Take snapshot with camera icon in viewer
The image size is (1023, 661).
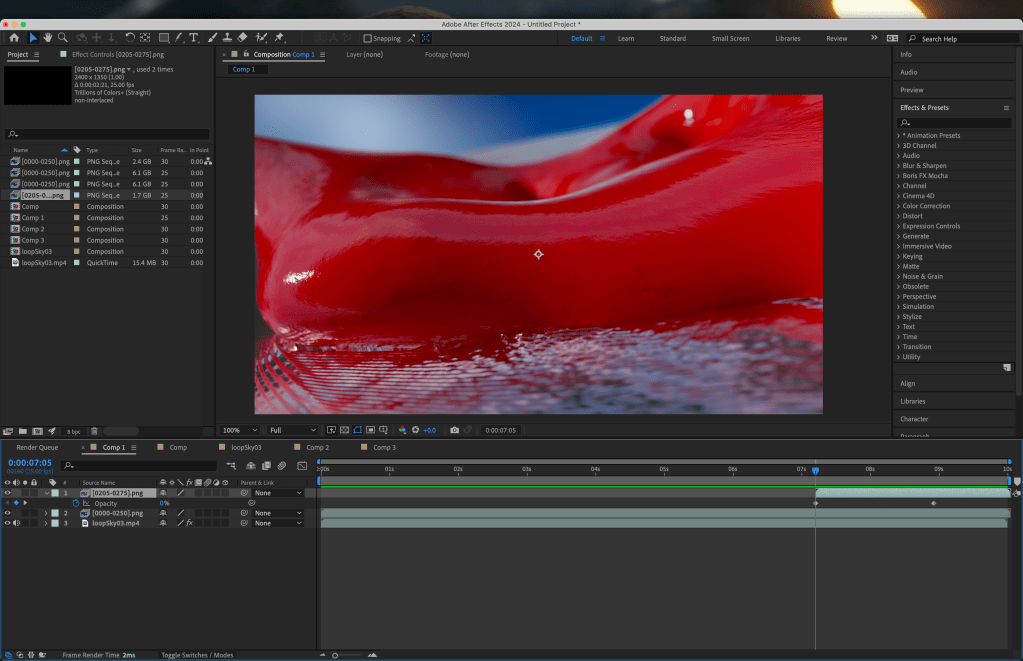click(454, 430)
